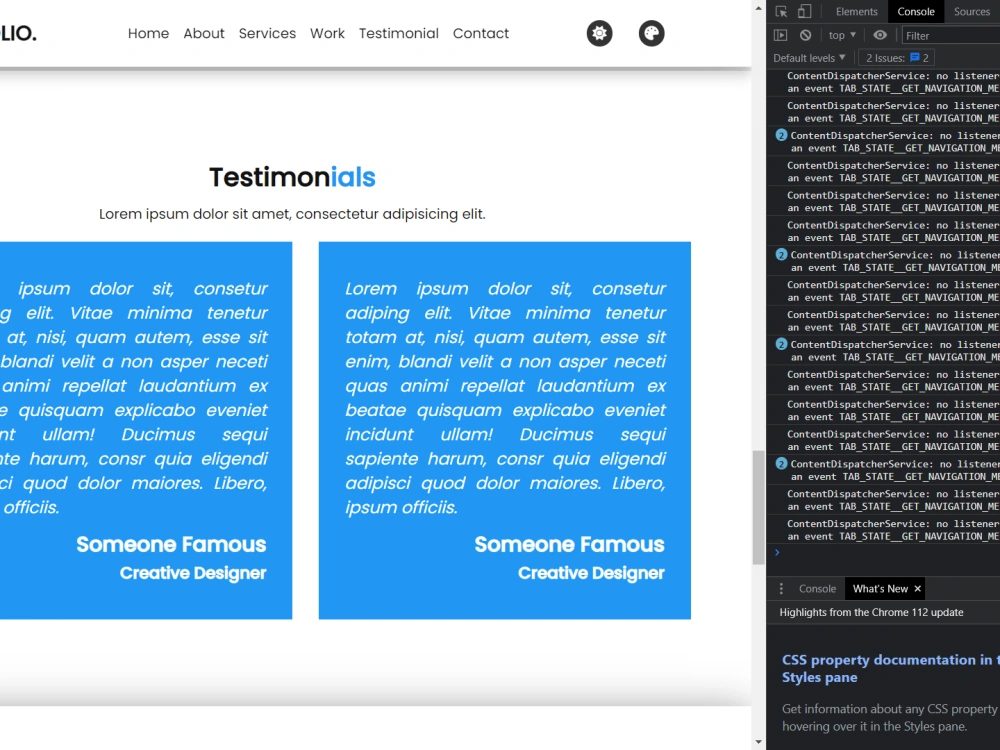This screenshot has width=1000, height=750.
Task: Select the inspect element picker icon
Action: (781, 11)
